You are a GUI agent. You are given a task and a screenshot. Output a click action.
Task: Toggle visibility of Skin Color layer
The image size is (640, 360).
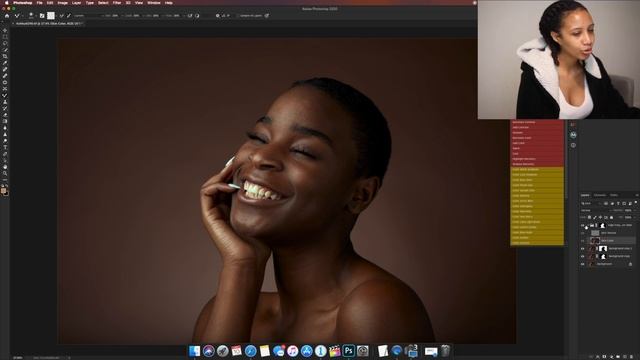(x=582, y=241)
